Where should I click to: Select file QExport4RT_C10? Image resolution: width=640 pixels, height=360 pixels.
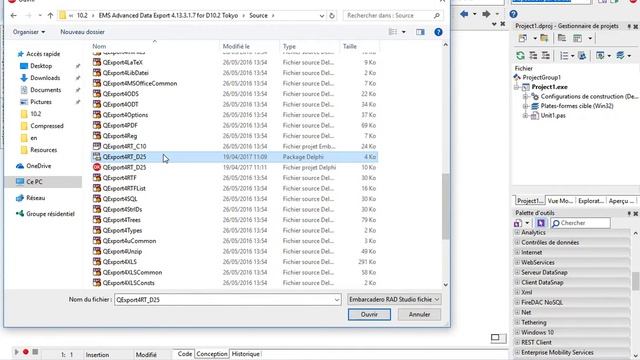(x=234, y=146)
